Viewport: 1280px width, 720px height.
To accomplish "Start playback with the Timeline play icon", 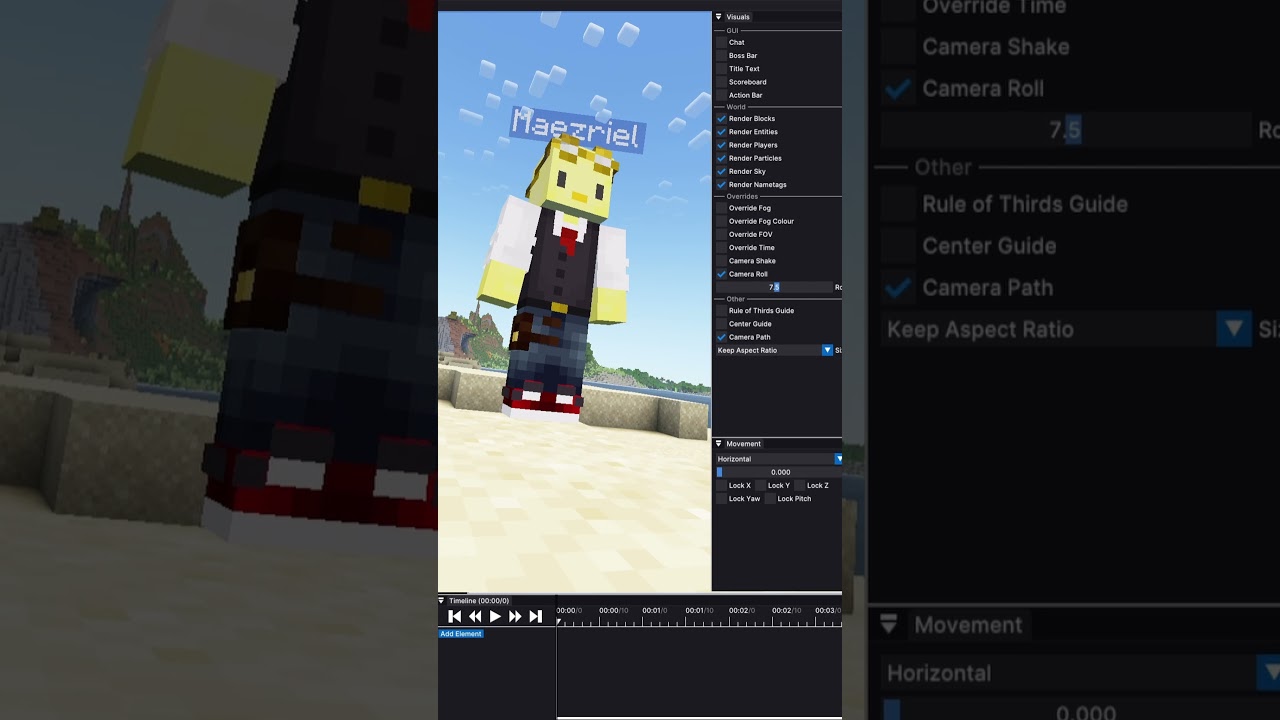I will click(495, 617).
